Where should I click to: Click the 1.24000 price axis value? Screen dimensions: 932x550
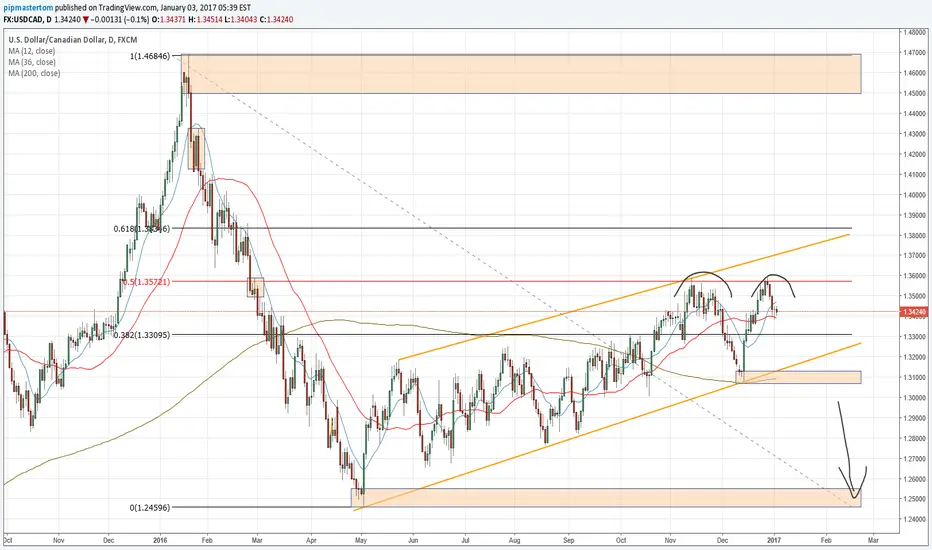915,519
